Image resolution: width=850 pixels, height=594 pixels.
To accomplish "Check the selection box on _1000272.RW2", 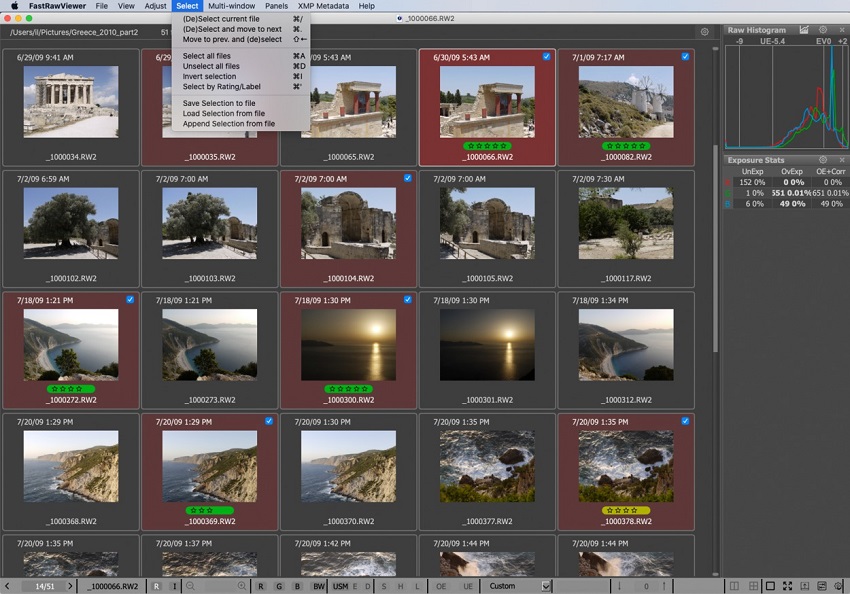I will tap(128, 299).
